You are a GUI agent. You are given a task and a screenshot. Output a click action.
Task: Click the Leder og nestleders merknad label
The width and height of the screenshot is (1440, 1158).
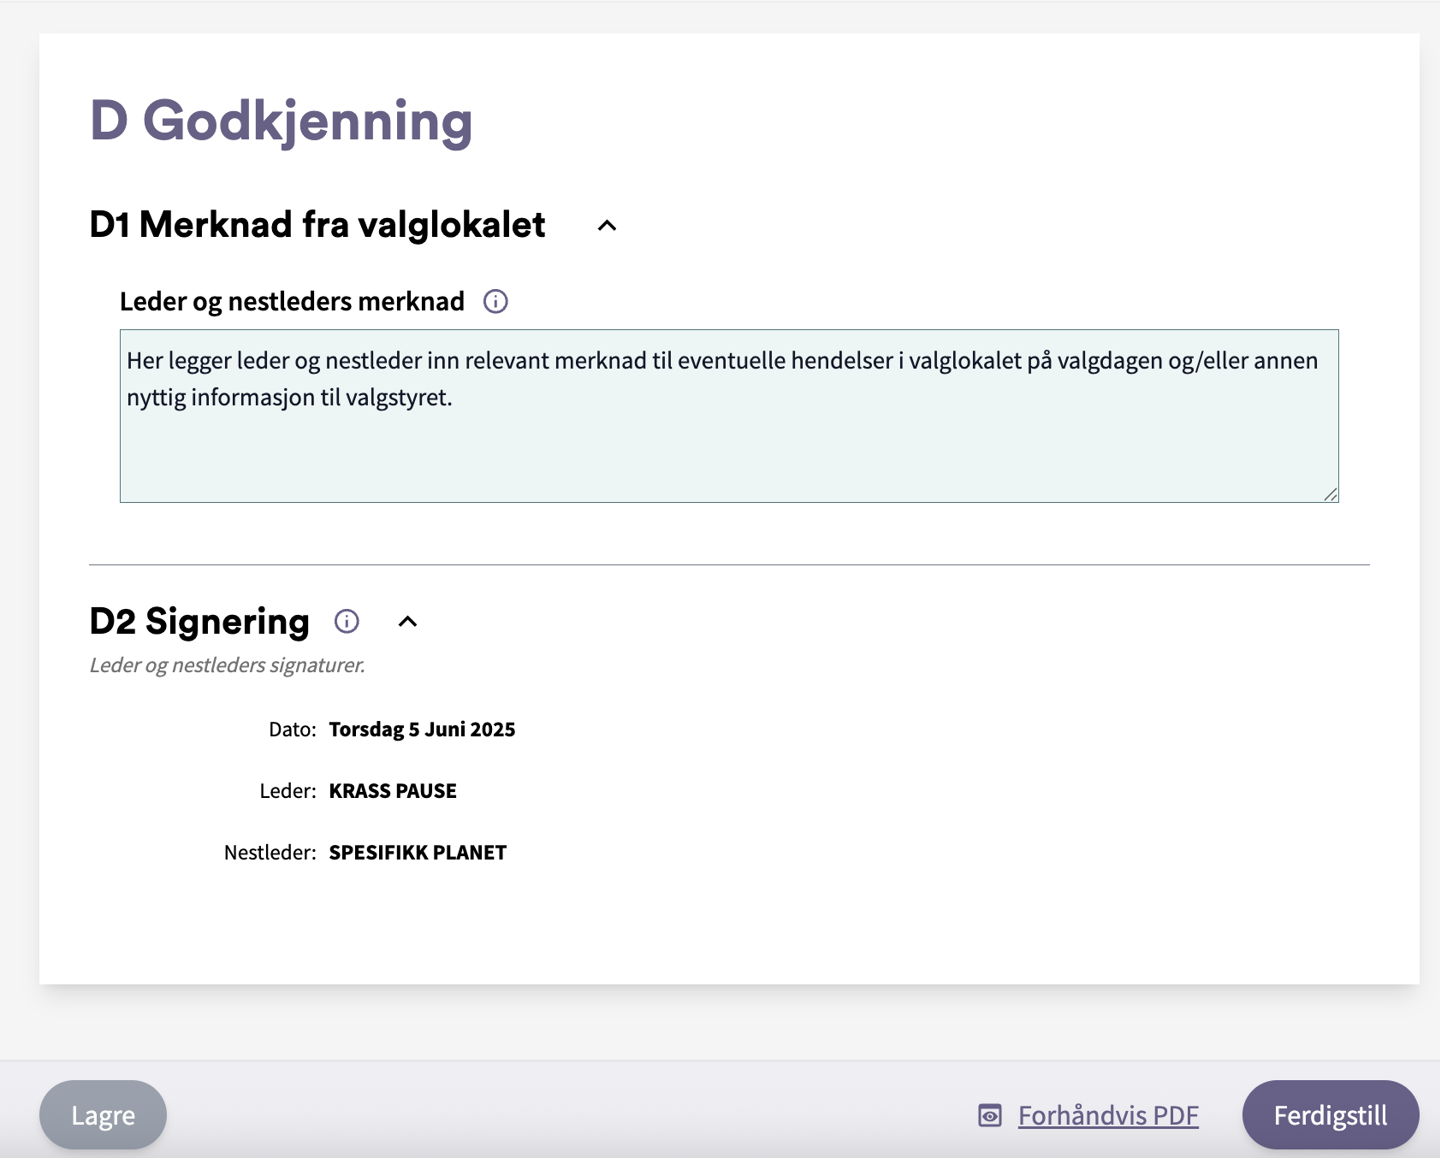pyautogui.click(x=292, y=301)
